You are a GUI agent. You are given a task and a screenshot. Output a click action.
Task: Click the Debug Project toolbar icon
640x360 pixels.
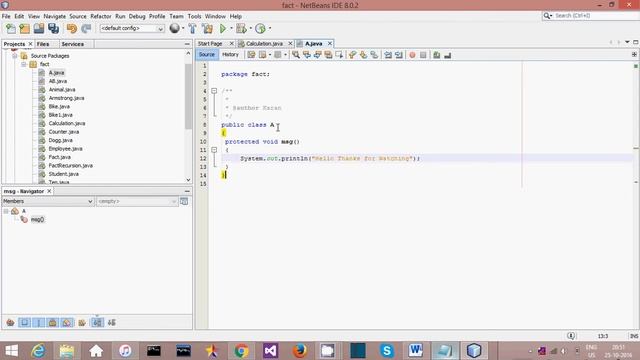tap(241, 28)
